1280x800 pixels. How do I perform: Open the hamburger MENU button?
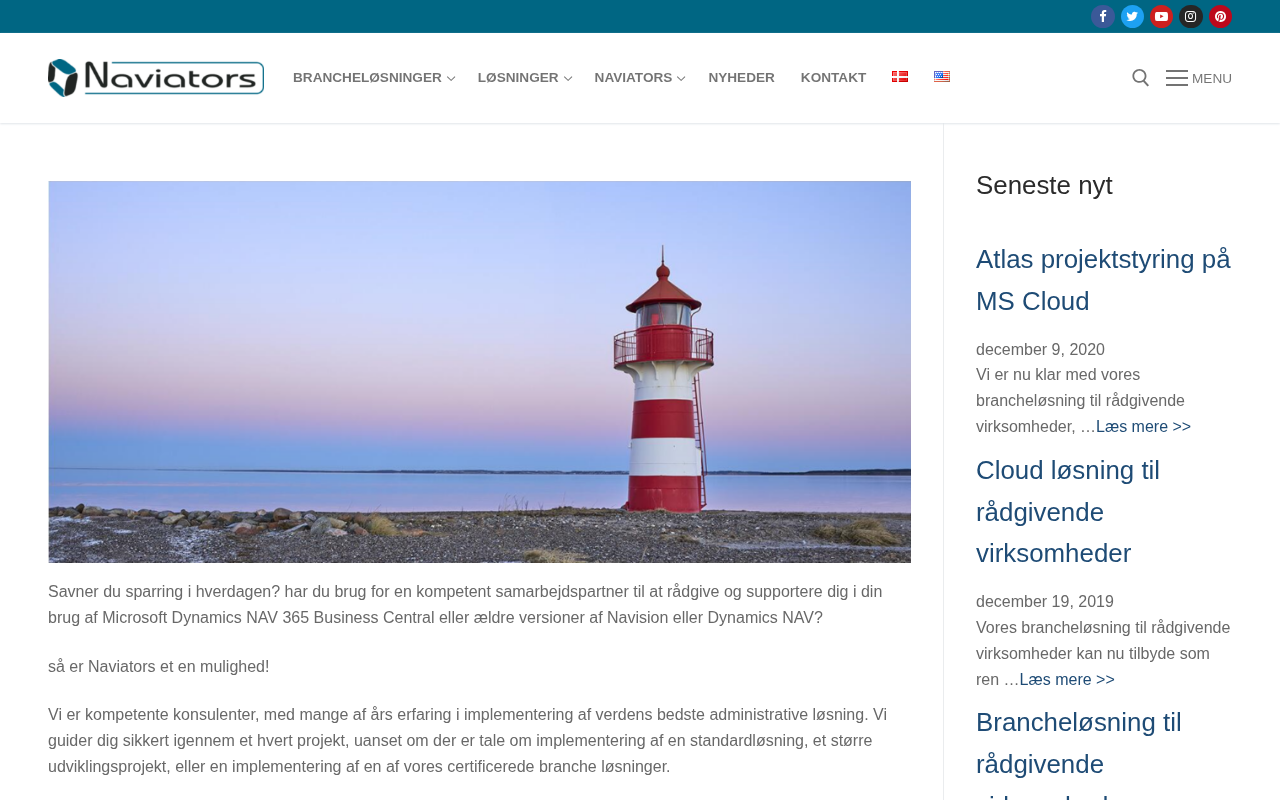pyautogui.click(x=1199, y=78)
